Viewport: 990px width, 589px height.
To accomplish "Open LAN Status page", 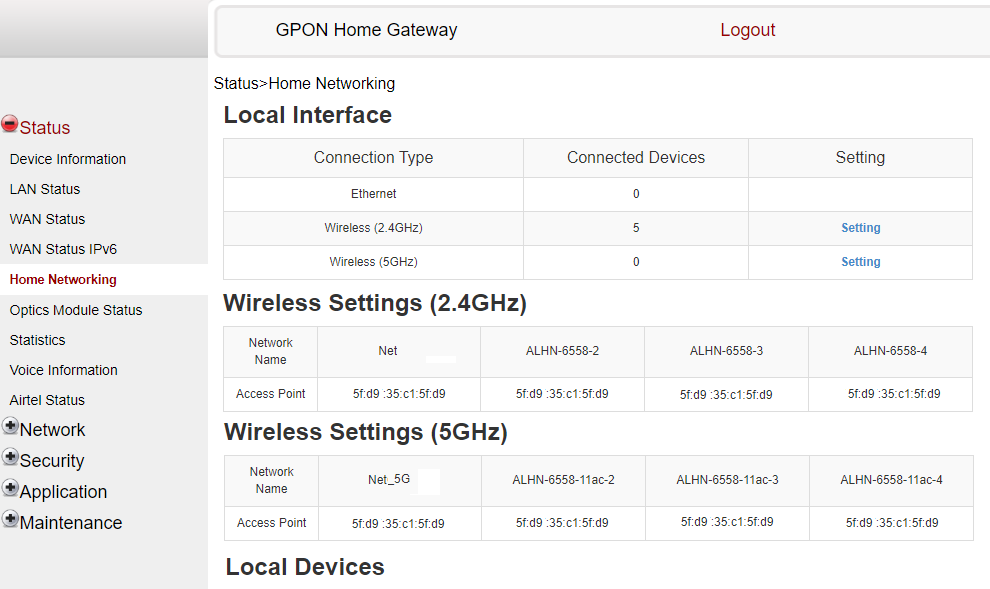I will point(44,189).
